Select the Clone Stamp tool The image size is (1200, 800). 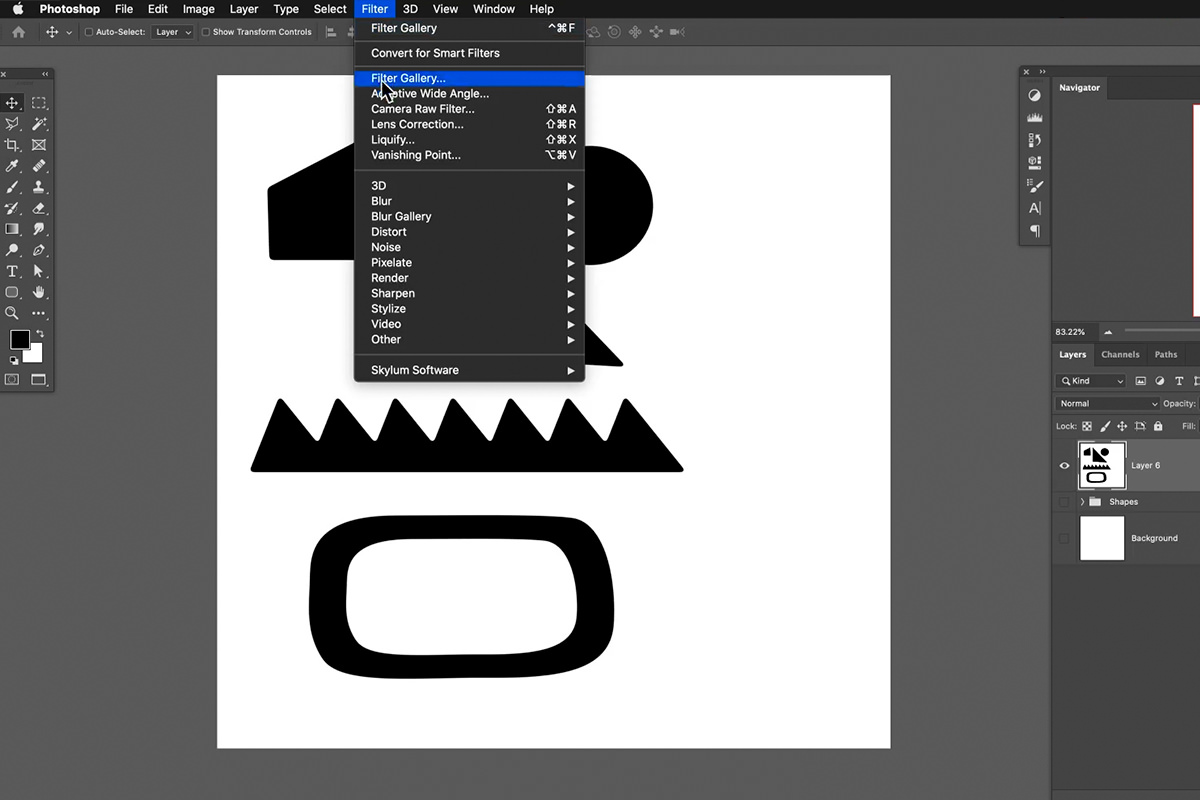pos(39,187)
